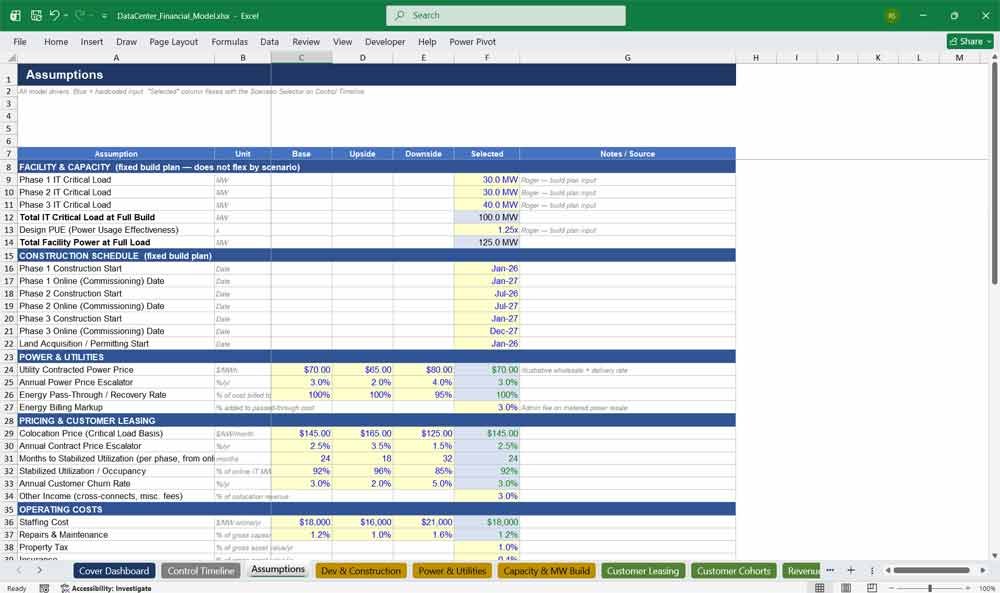Switch to Page Break Preview icon
Image resolution: width=1000 pixels, height=593 pixels.
(x=872, y=588)
